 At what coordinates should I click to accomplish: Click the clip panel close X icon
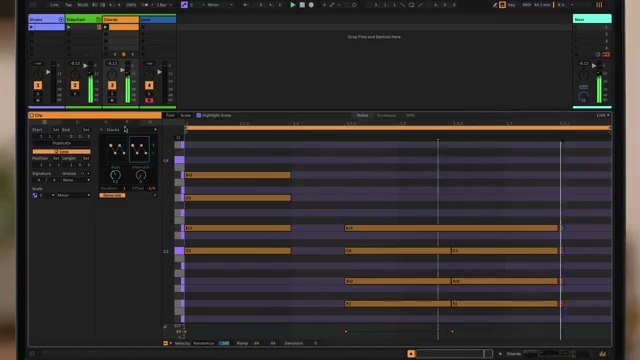(x=150, y=122)
